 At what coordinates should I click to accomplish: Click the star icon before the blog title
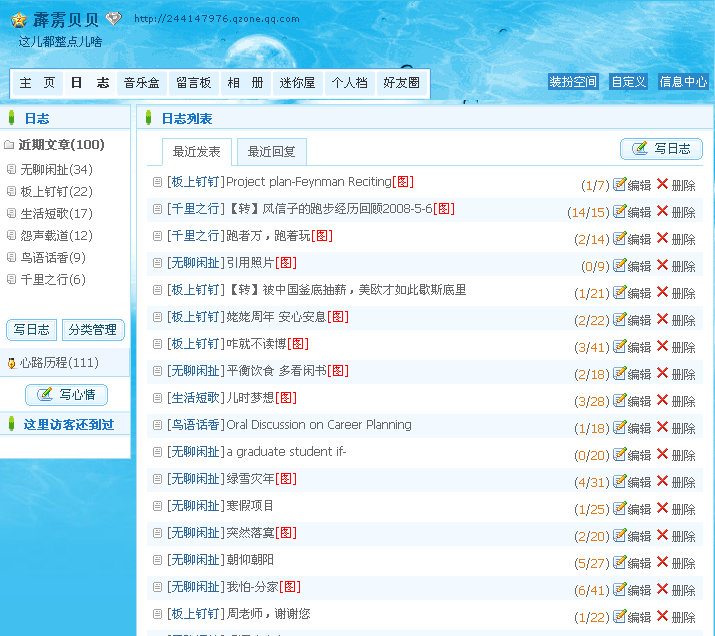[18, 19]
